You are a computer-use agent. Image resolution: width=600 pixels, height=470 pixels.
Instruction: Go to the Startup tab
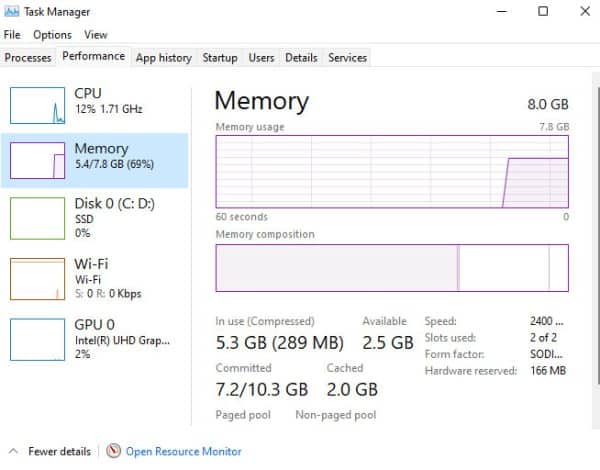(220, 58)
